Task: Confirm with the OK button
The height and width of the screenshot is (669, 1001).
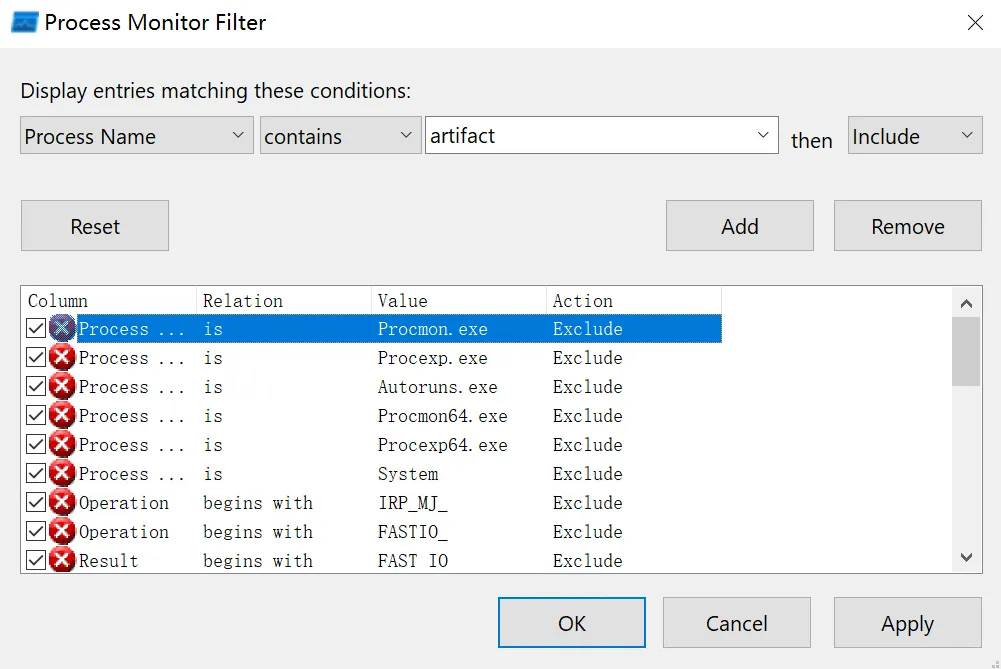Action: tap(571, 623)
